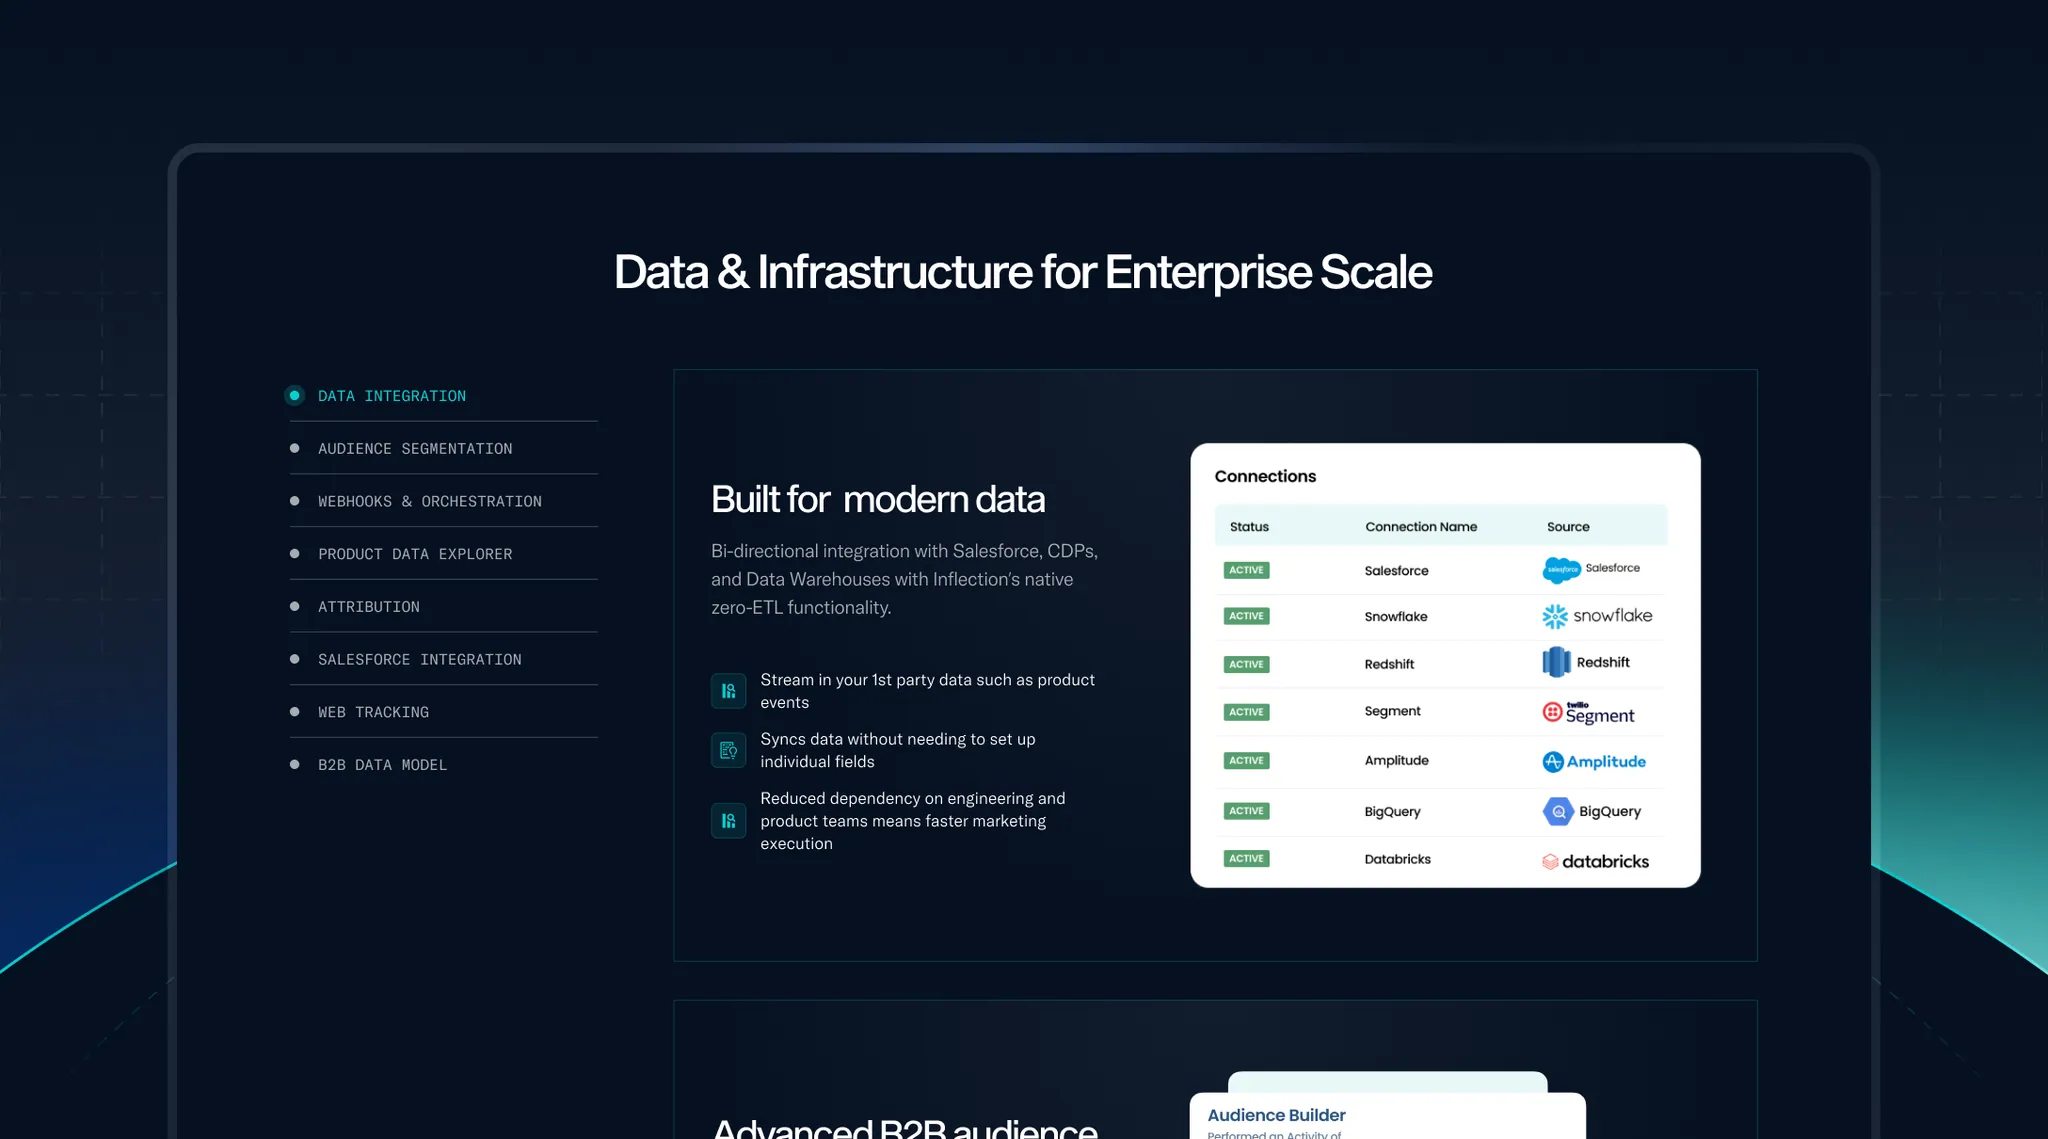2048x1139 pixels.
Task: Click the Snowflake logo icon
Action: (x=1555, y=616)
